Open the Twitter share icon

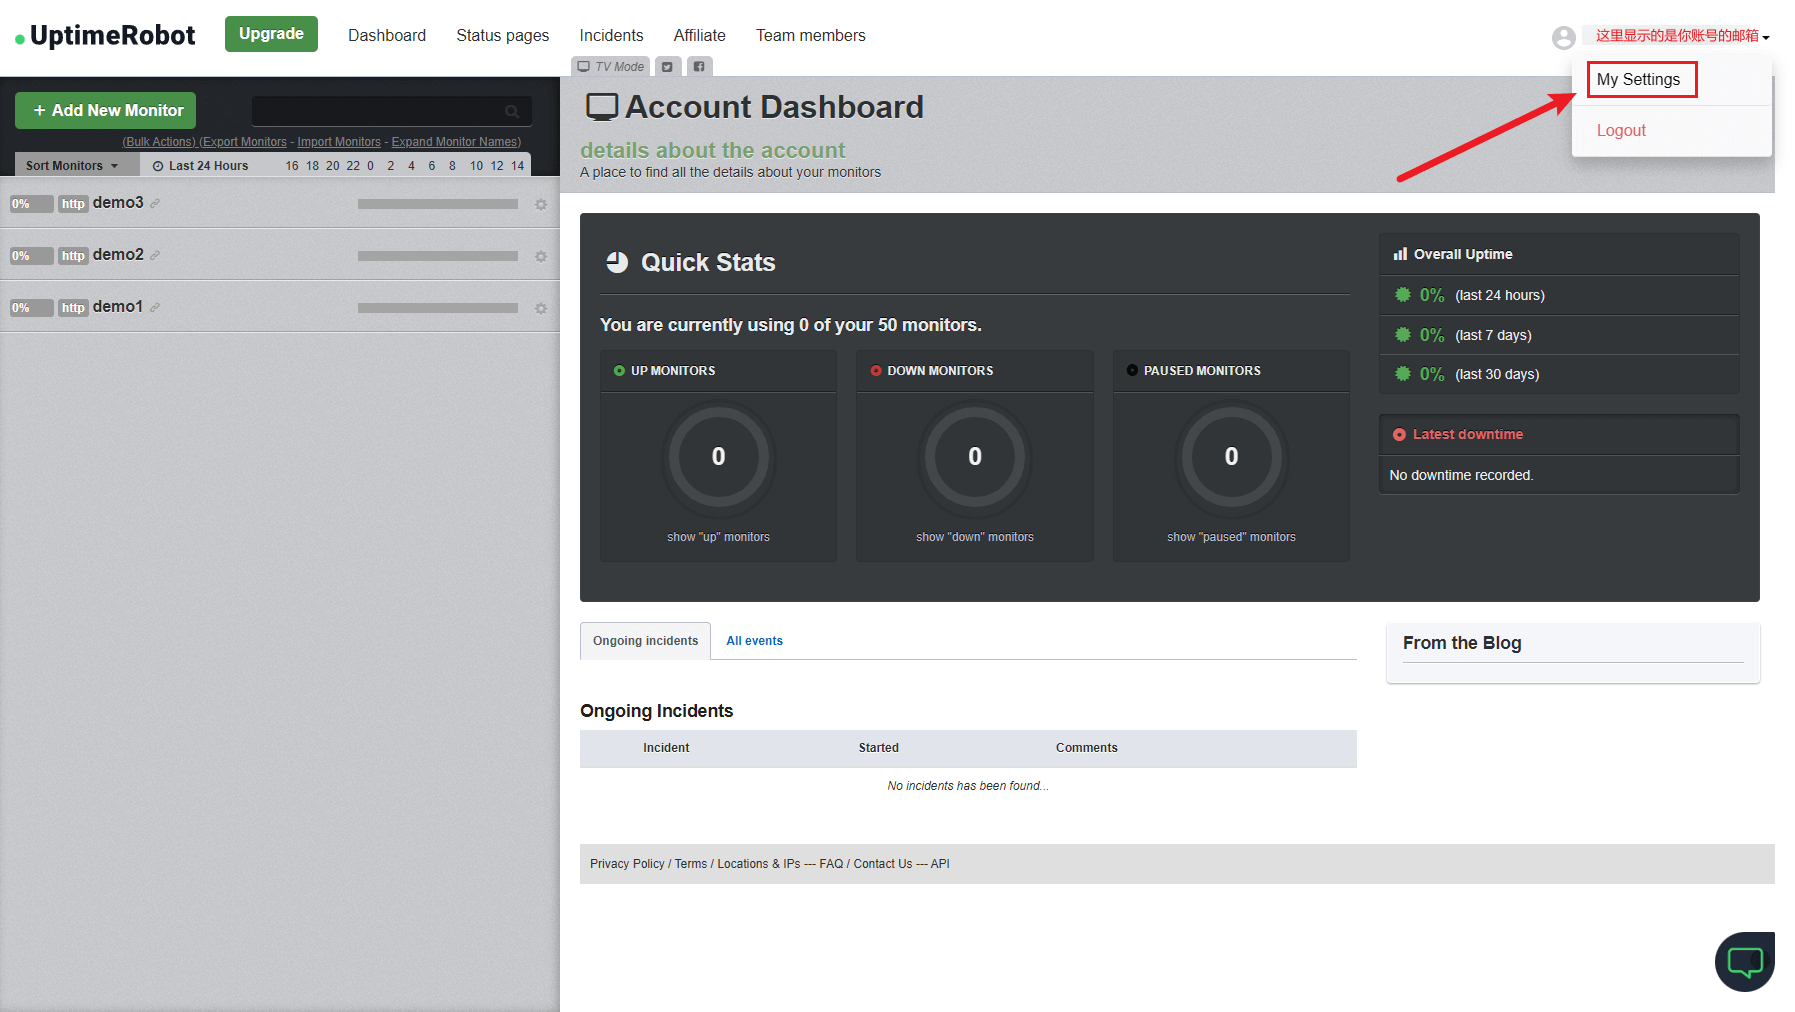pyautogui.click(x=667, y=67)
